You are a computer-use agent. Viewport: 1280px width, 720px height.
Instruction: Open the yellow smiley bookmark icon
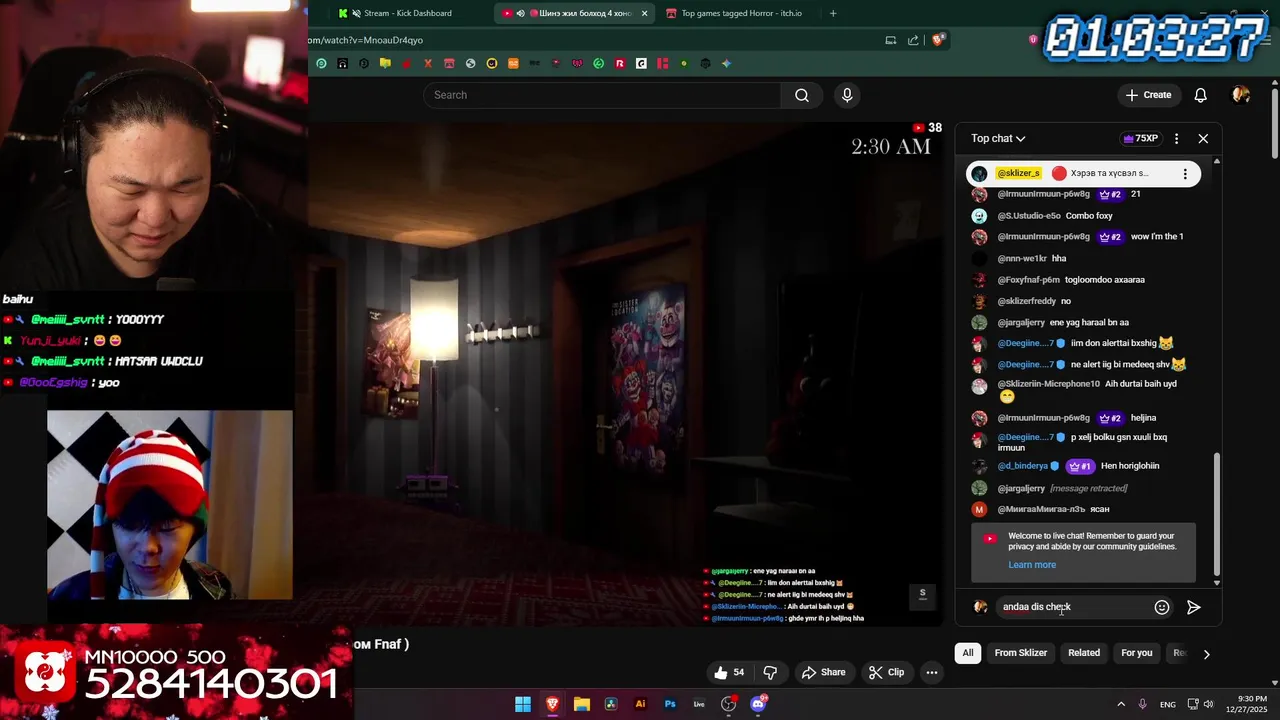pyautogui.click(x=492, y=63)
